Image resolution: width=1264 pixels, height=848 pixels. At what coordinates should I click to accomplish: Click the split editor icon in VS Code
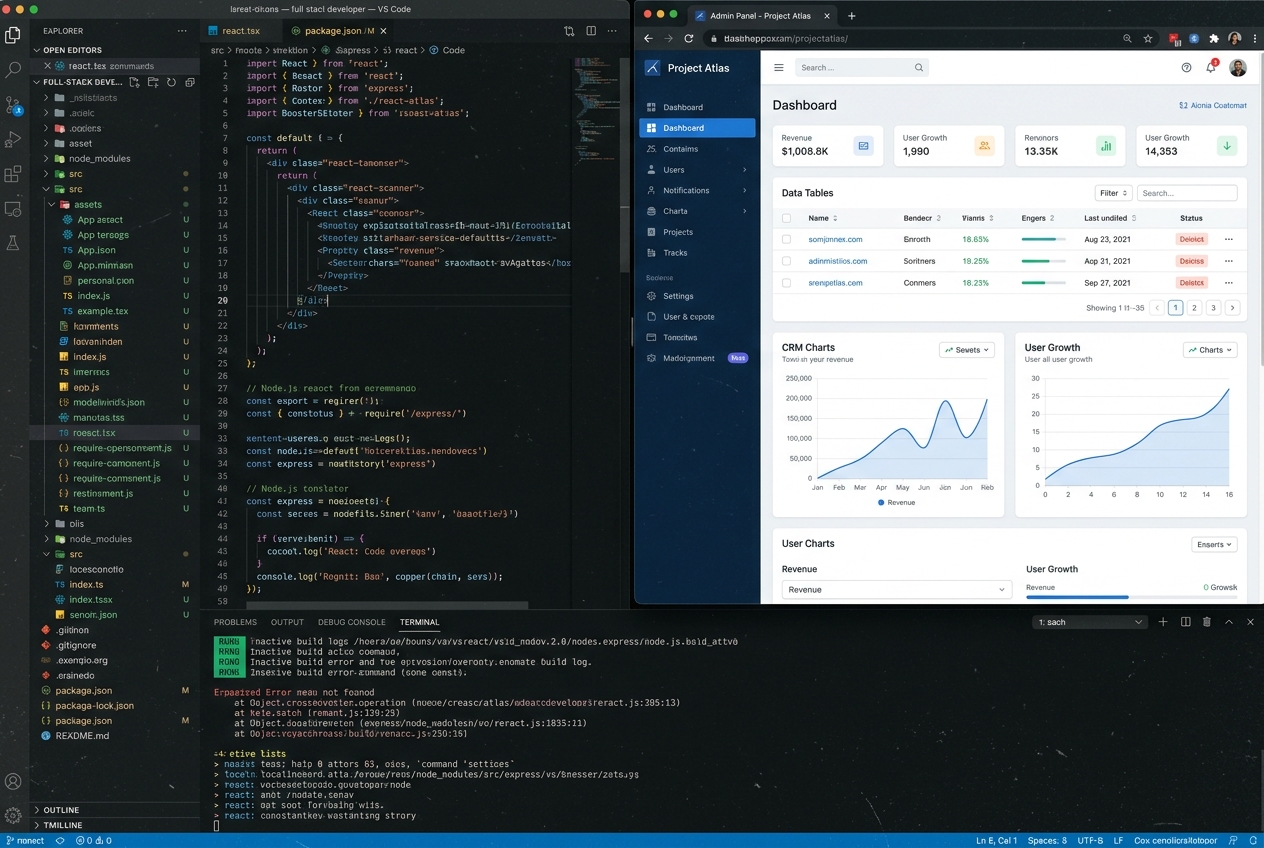point(591,31)
